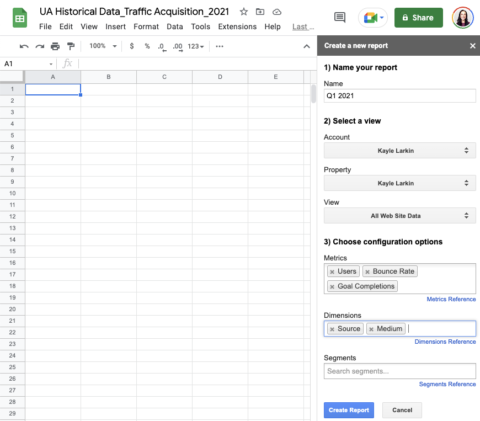Screen dimensions: 480x421
Task: Remove the Goal Completions metric tag
Action: (x=332, y=286)
